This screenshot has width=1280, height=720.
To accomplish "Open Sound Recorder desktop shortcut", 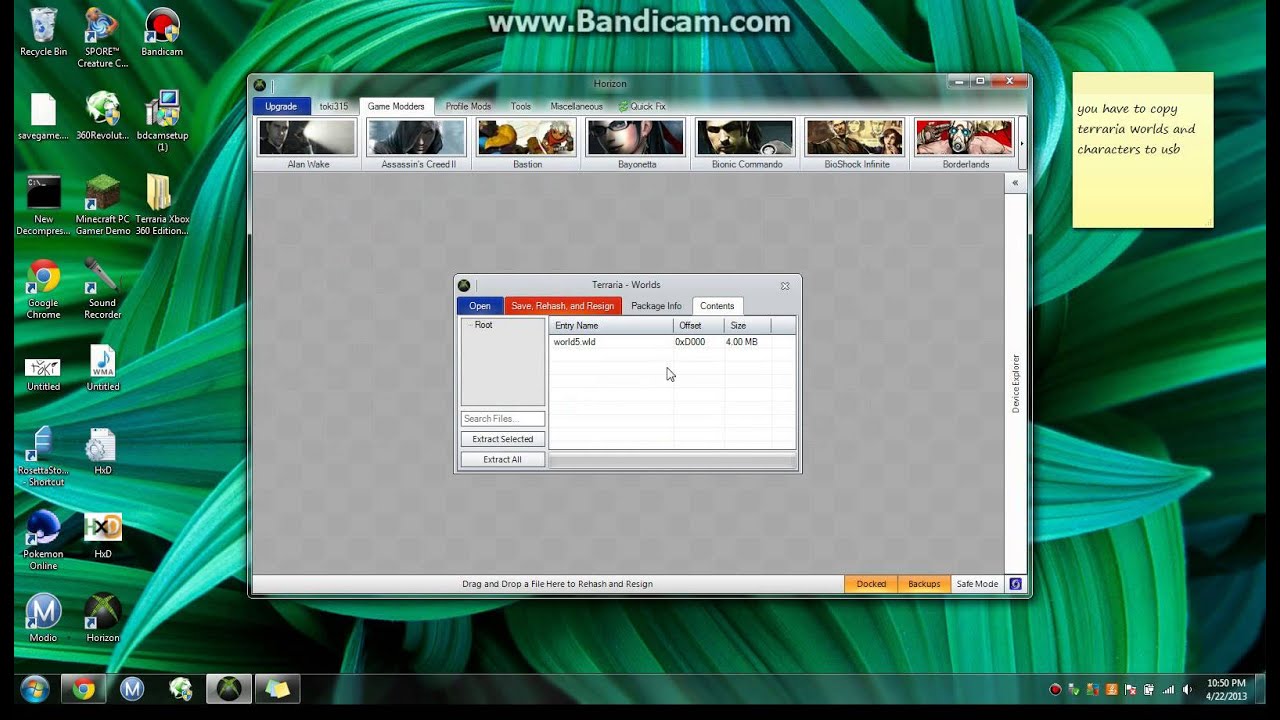I will click(x=102, y=290).
